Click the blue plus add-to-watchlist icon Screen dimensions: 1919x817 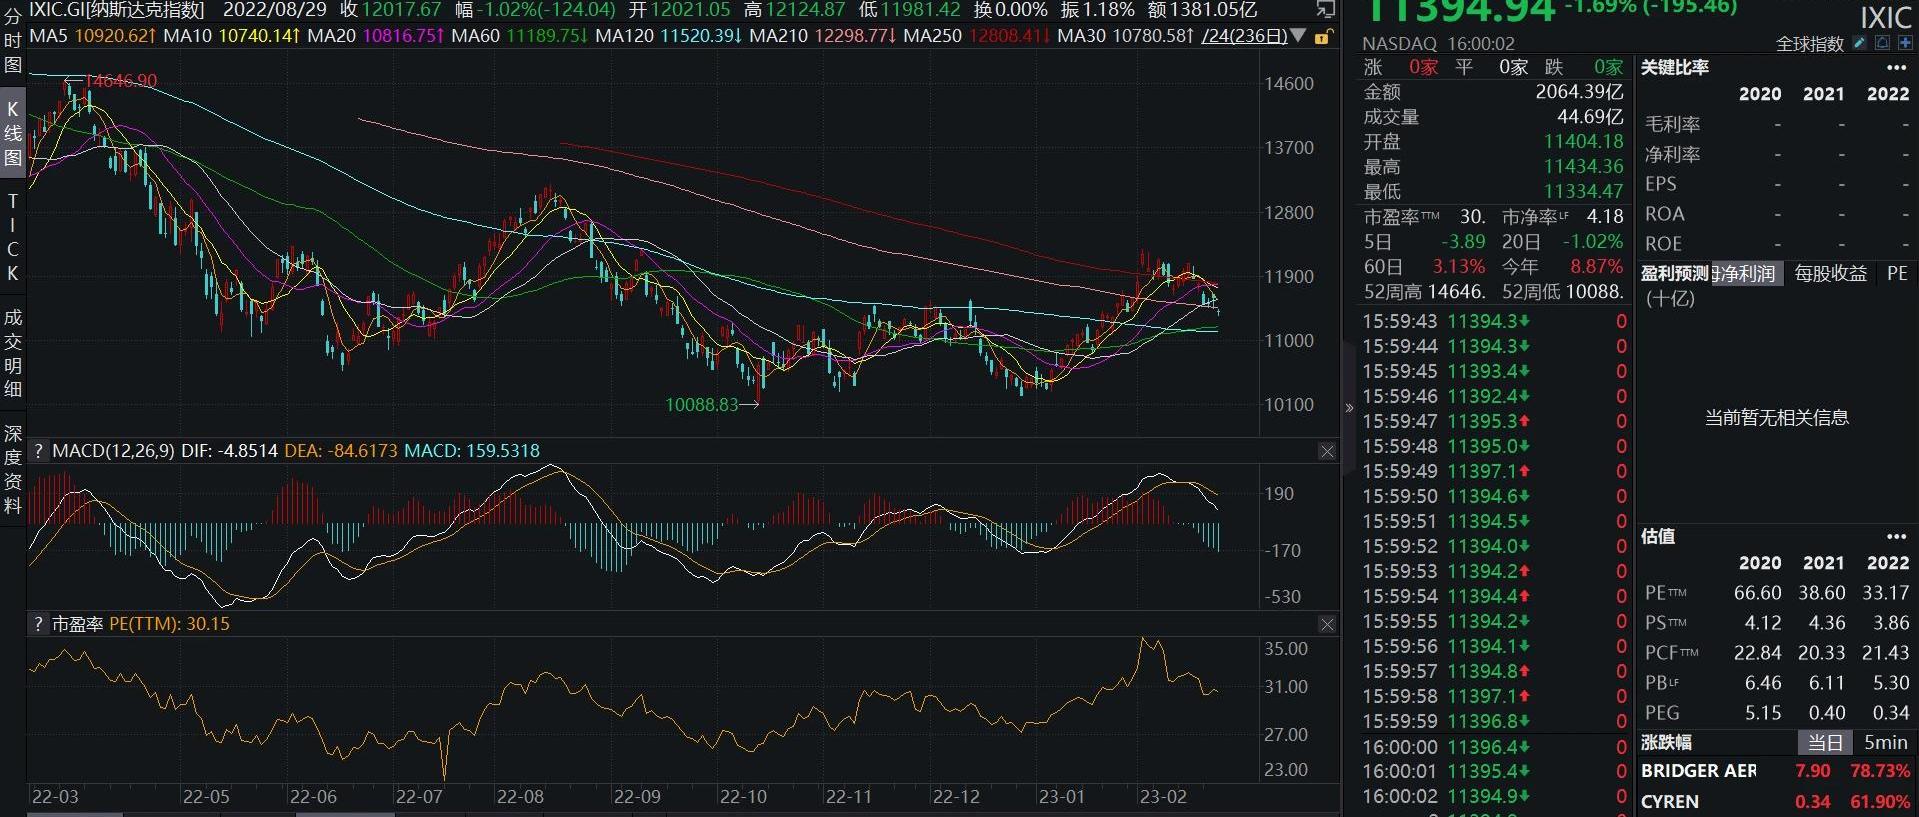[x=1903, y=43]
